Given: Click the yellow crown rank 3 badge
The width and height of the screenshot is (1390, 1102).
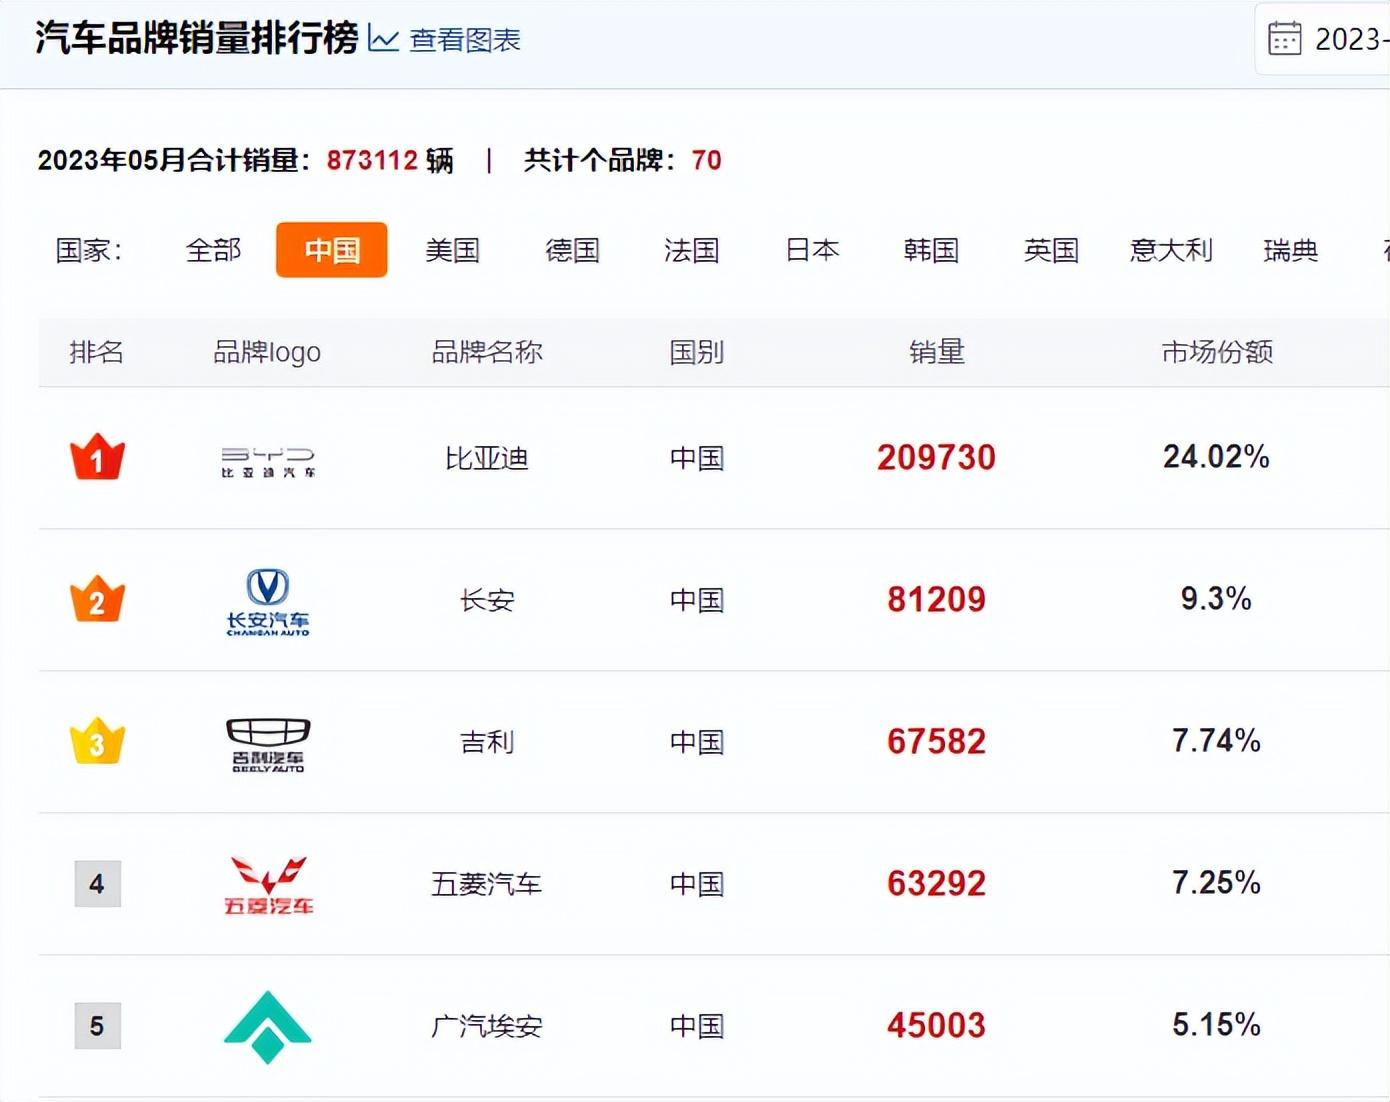Looking at the screenshot, I should (x=97, y=741).
